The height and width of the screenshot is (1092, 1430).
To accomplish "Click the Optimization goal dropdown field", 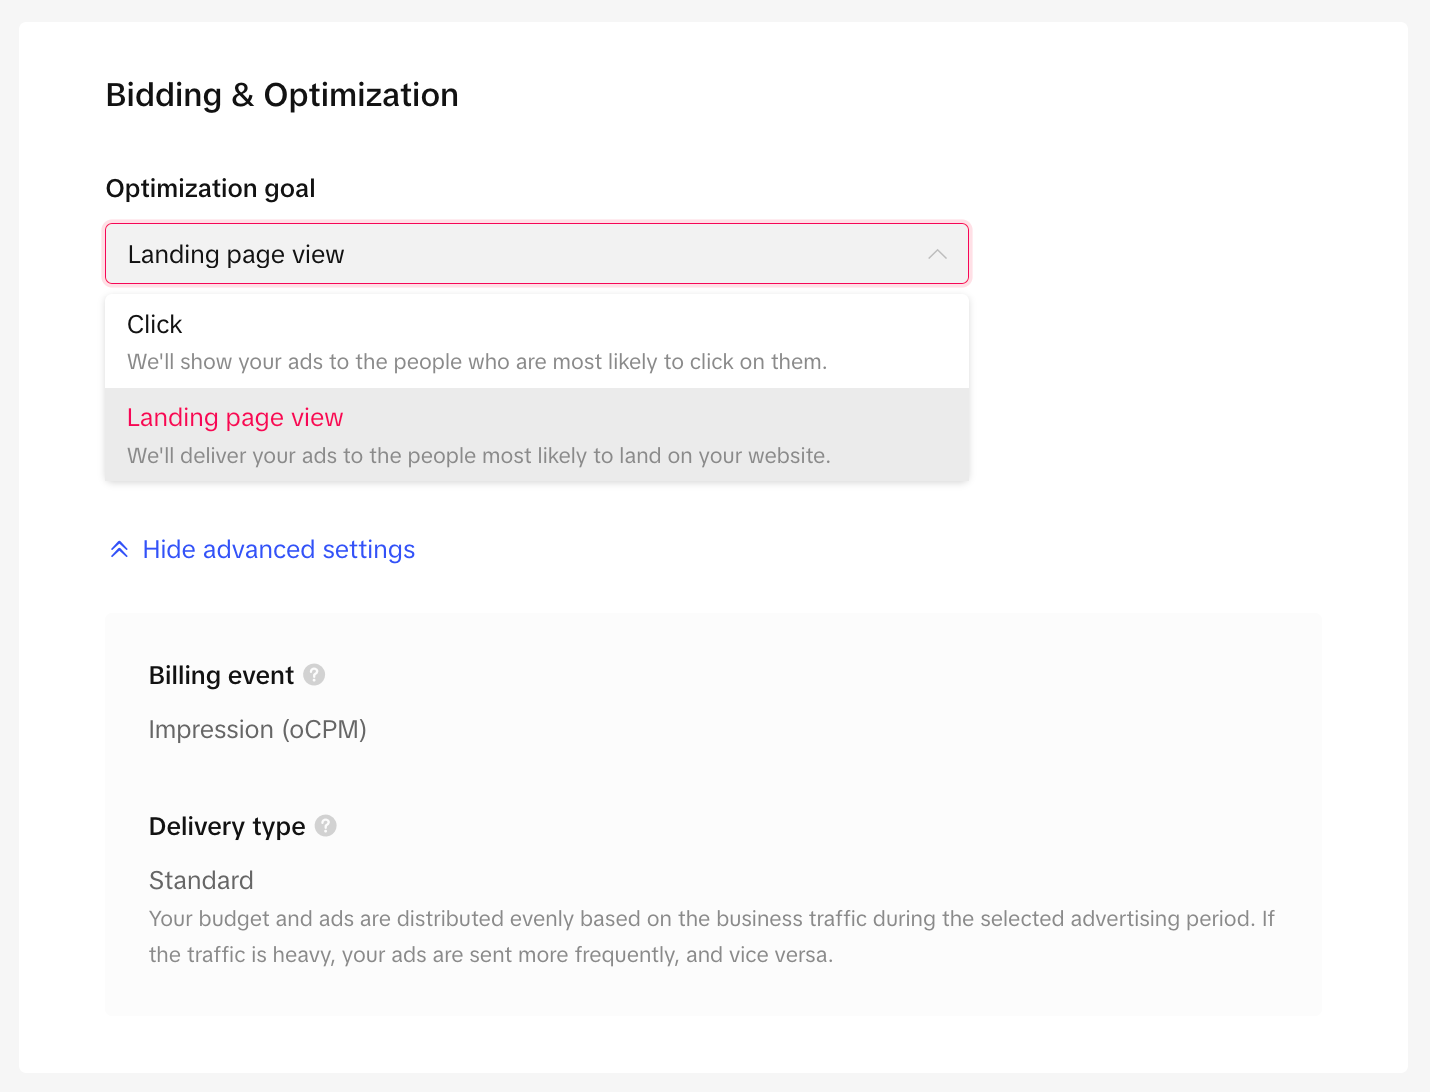I will point(536,254).
